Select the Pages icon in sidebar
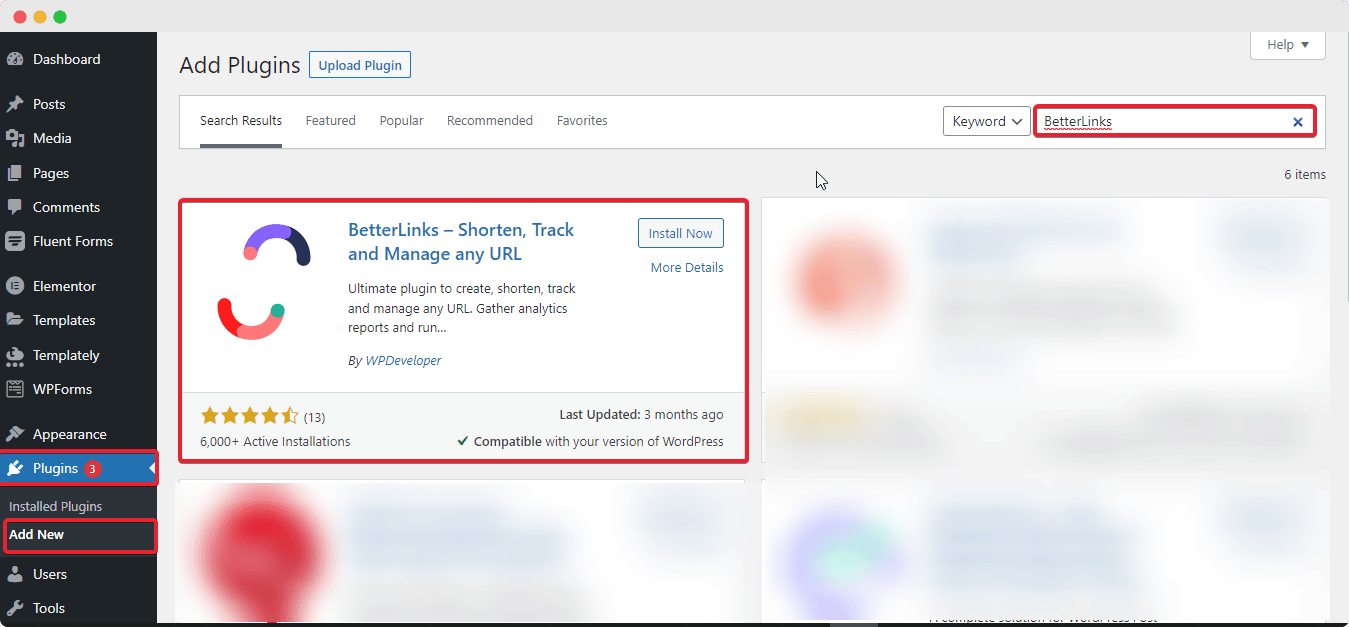Screen dimensions: 1349x627 [15, 173]
